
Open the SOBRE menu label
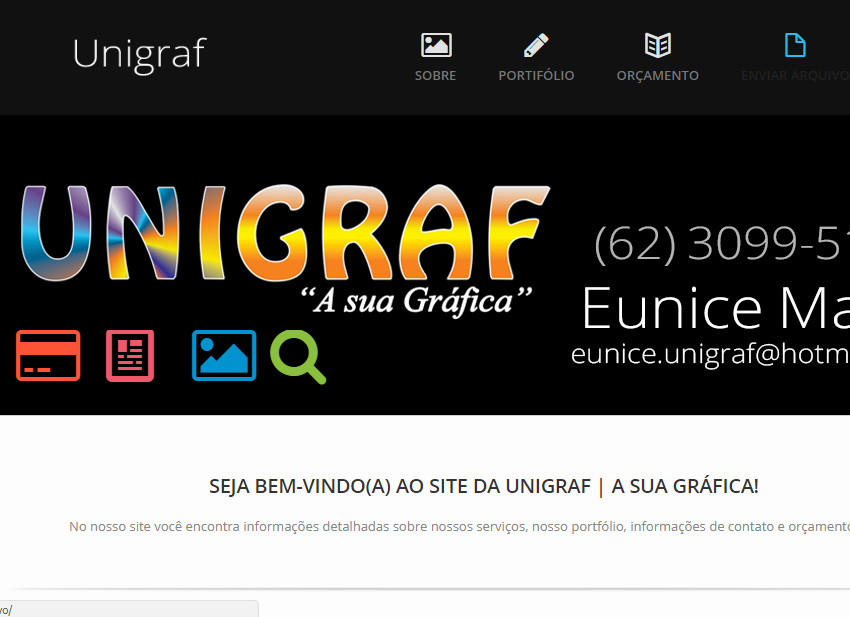click(x=435, y=76)
